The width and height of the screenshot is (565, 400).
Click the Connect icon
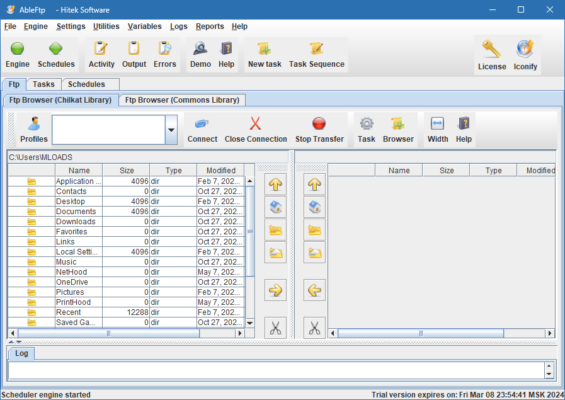click(202, 124)
